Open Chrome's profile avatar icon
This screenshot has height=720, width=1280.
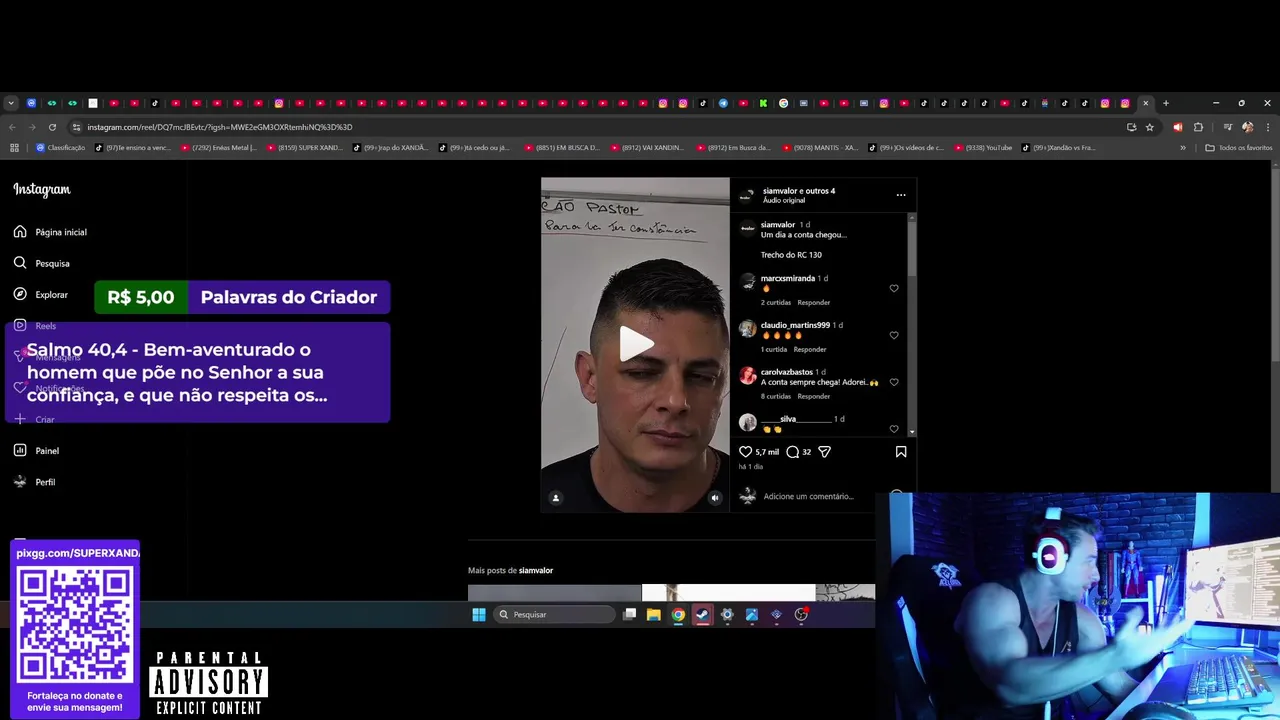1247,127
